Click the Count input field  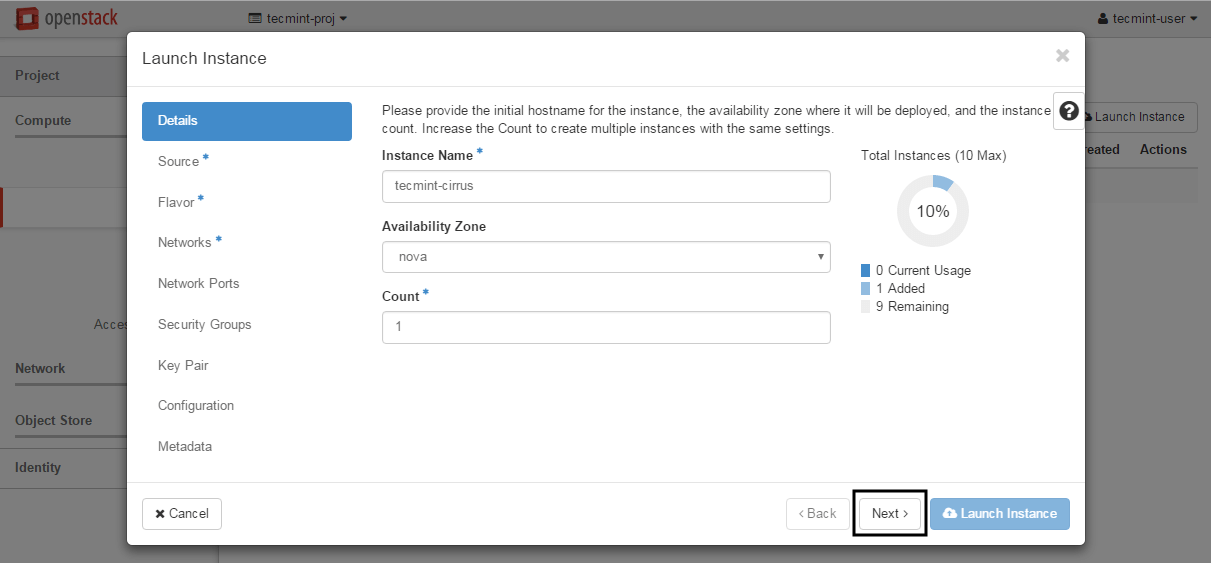point(606,327)
